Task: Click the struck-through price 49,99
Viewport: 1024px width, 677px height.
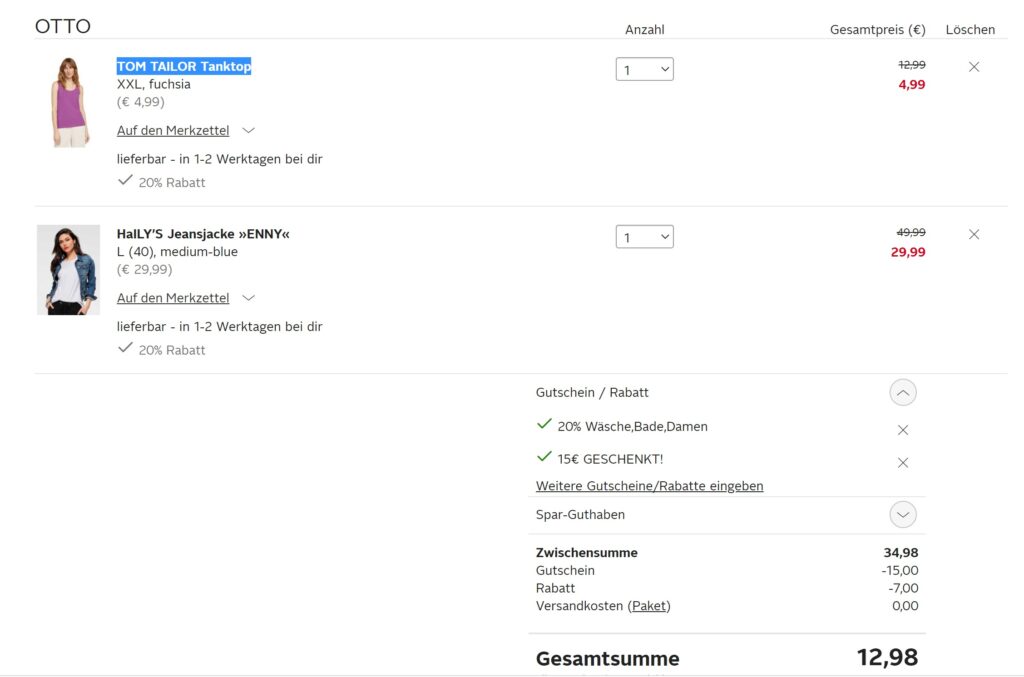Action: [x=911, y=232]
